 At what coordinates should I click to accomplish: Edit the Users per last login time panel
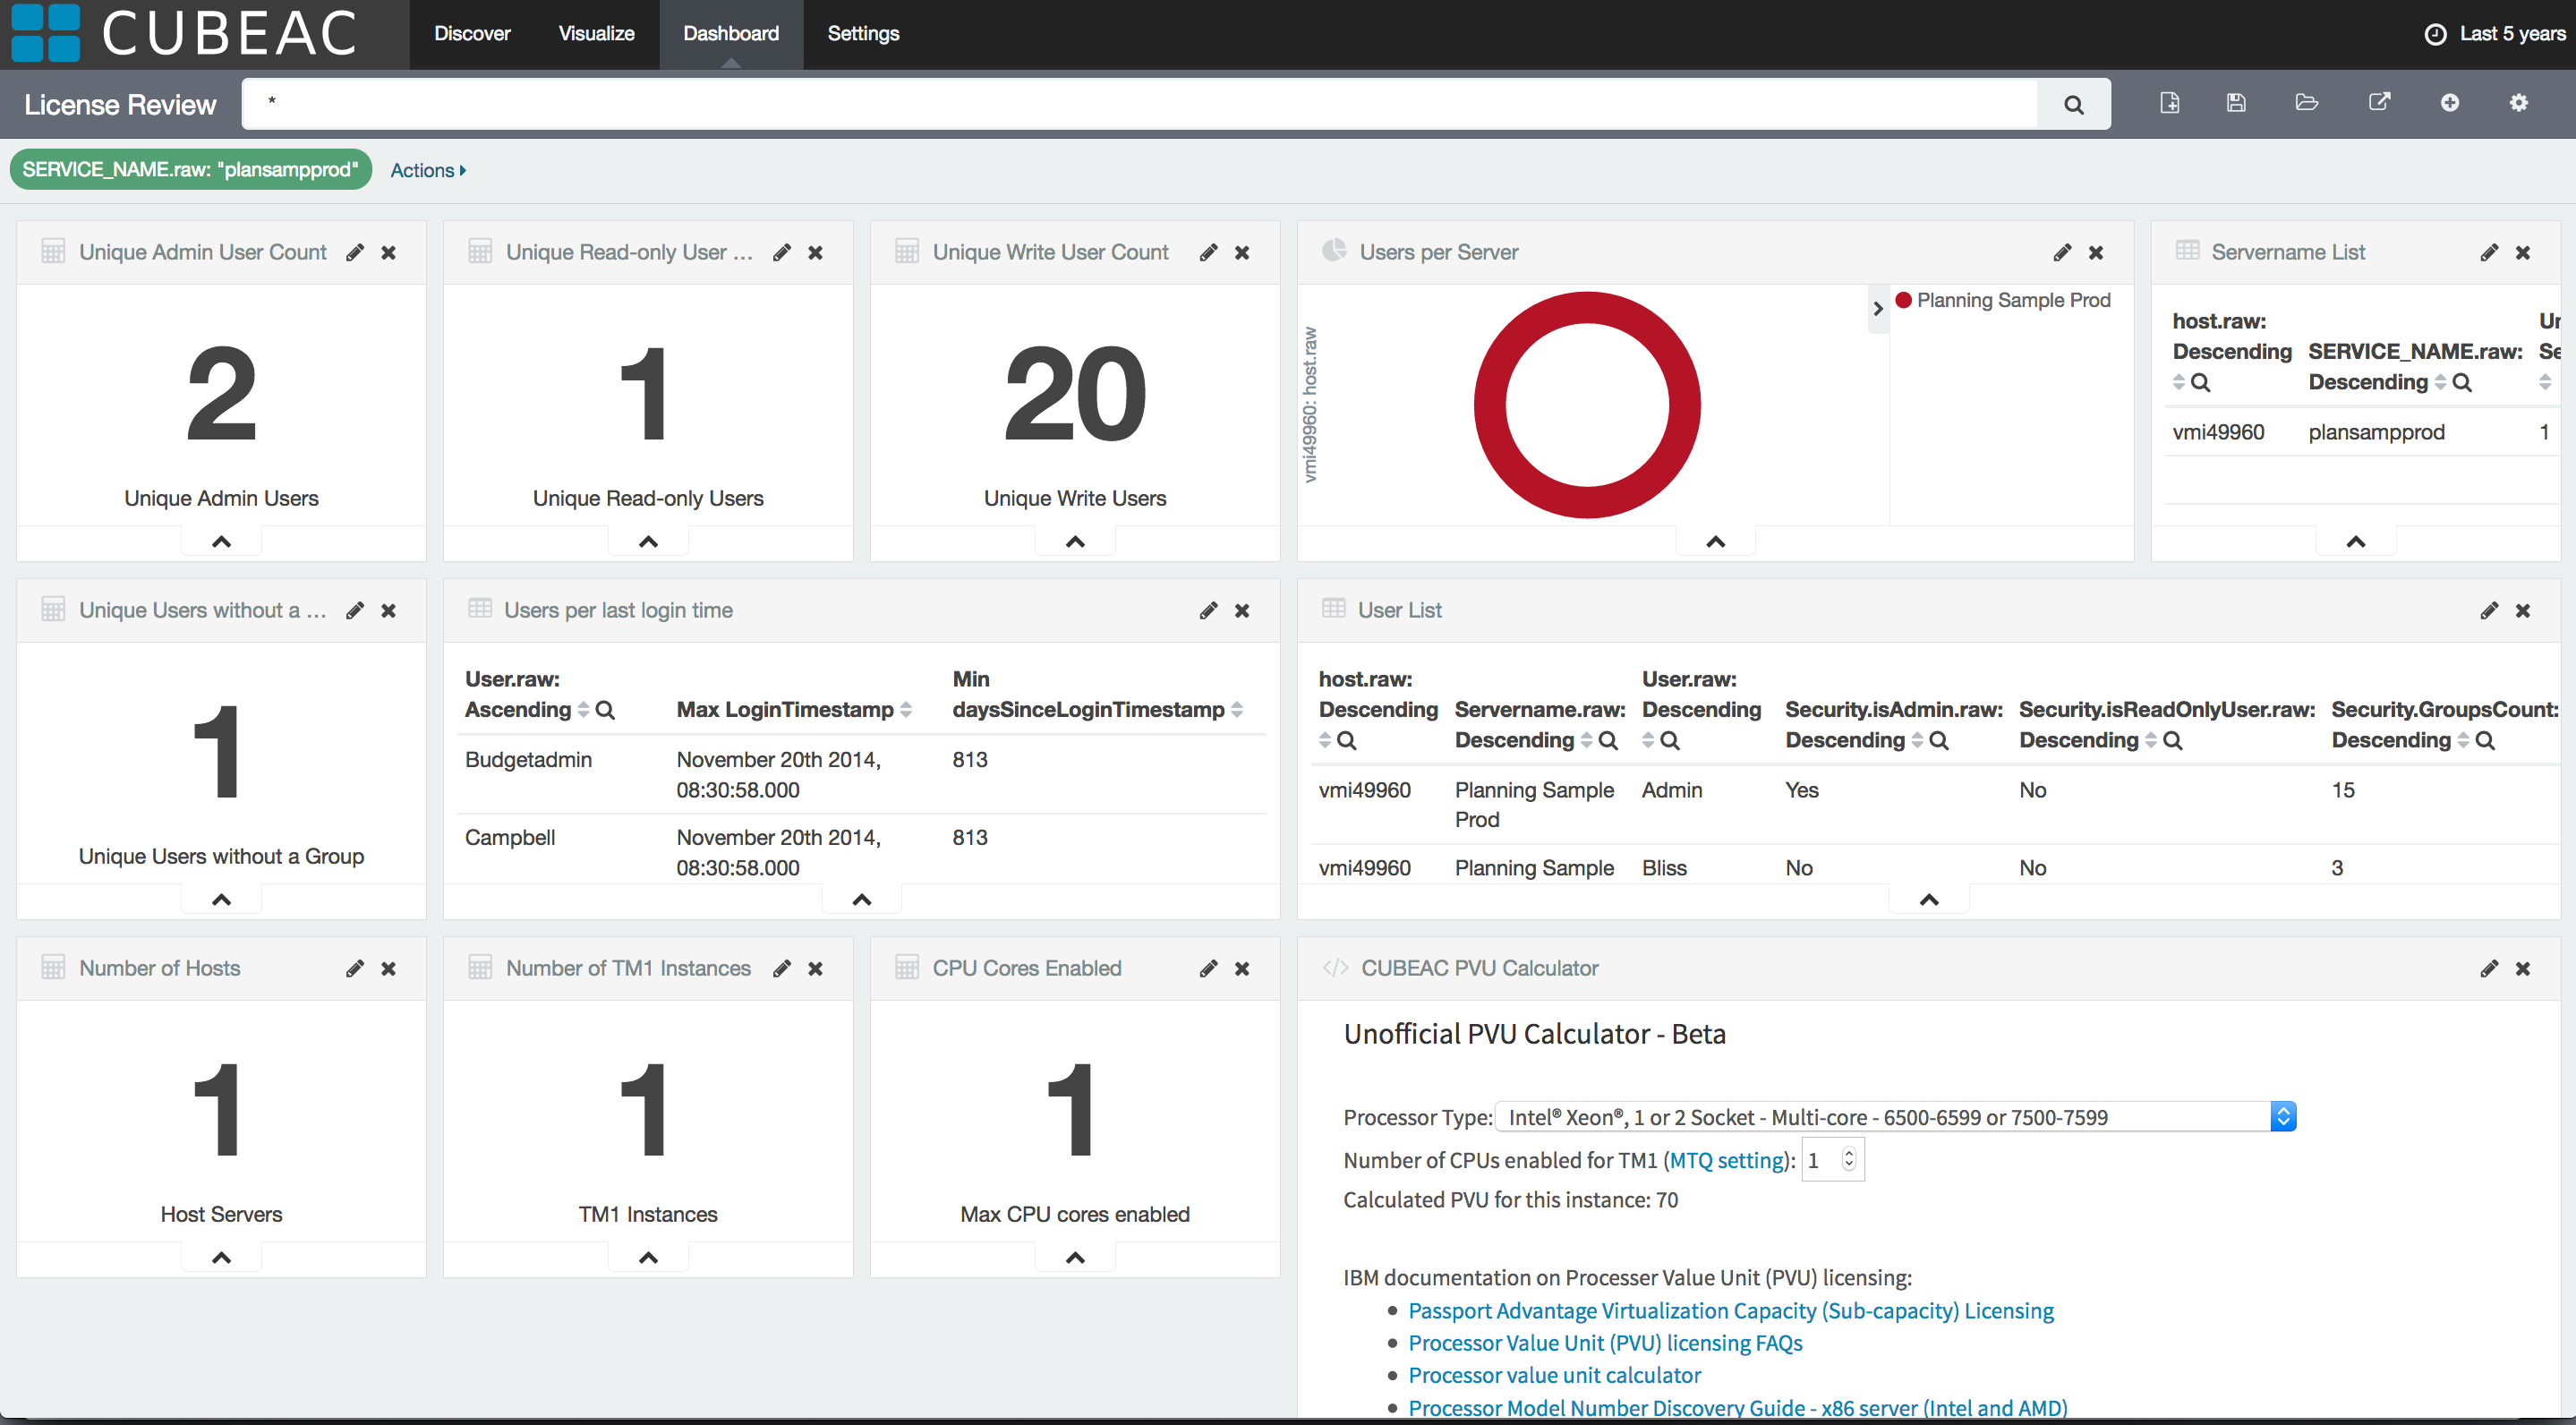point(1208,611)
